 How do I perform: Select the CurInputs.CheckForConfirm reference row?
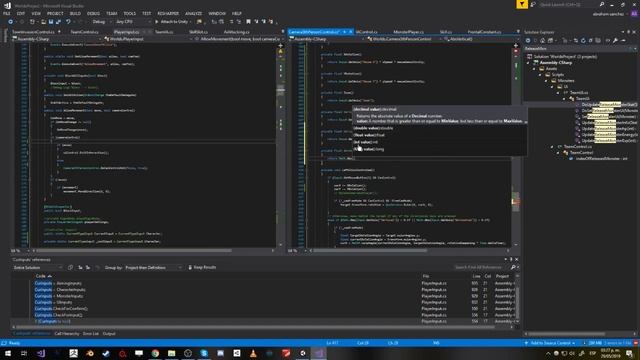pyautogui.click(x=61, y=309)
